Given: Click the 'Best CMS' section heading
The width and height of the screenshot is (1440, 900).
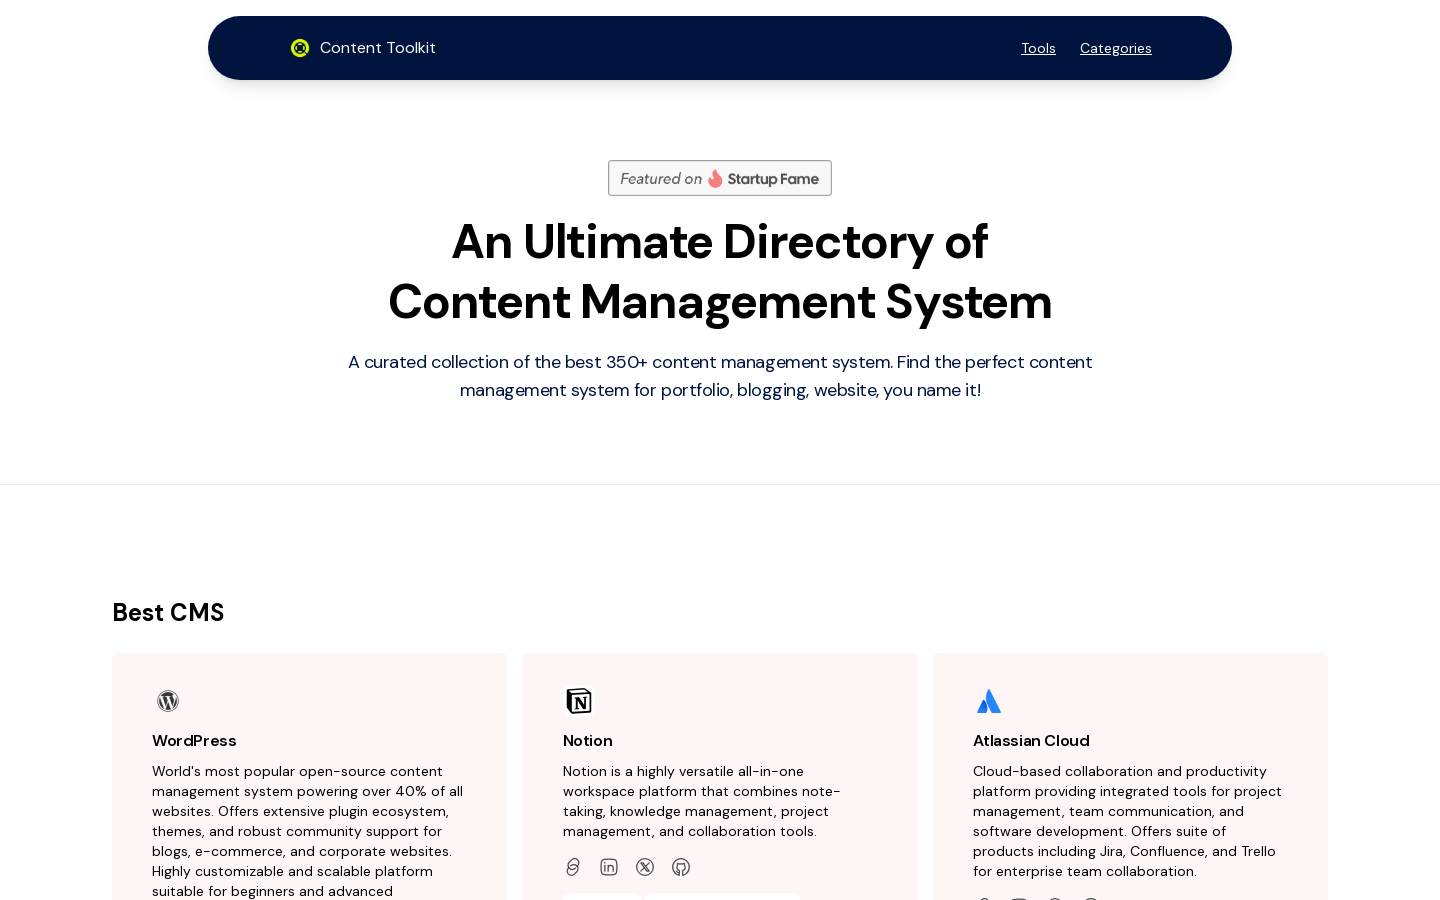Looking at the screenshot, I should point(168,612).
